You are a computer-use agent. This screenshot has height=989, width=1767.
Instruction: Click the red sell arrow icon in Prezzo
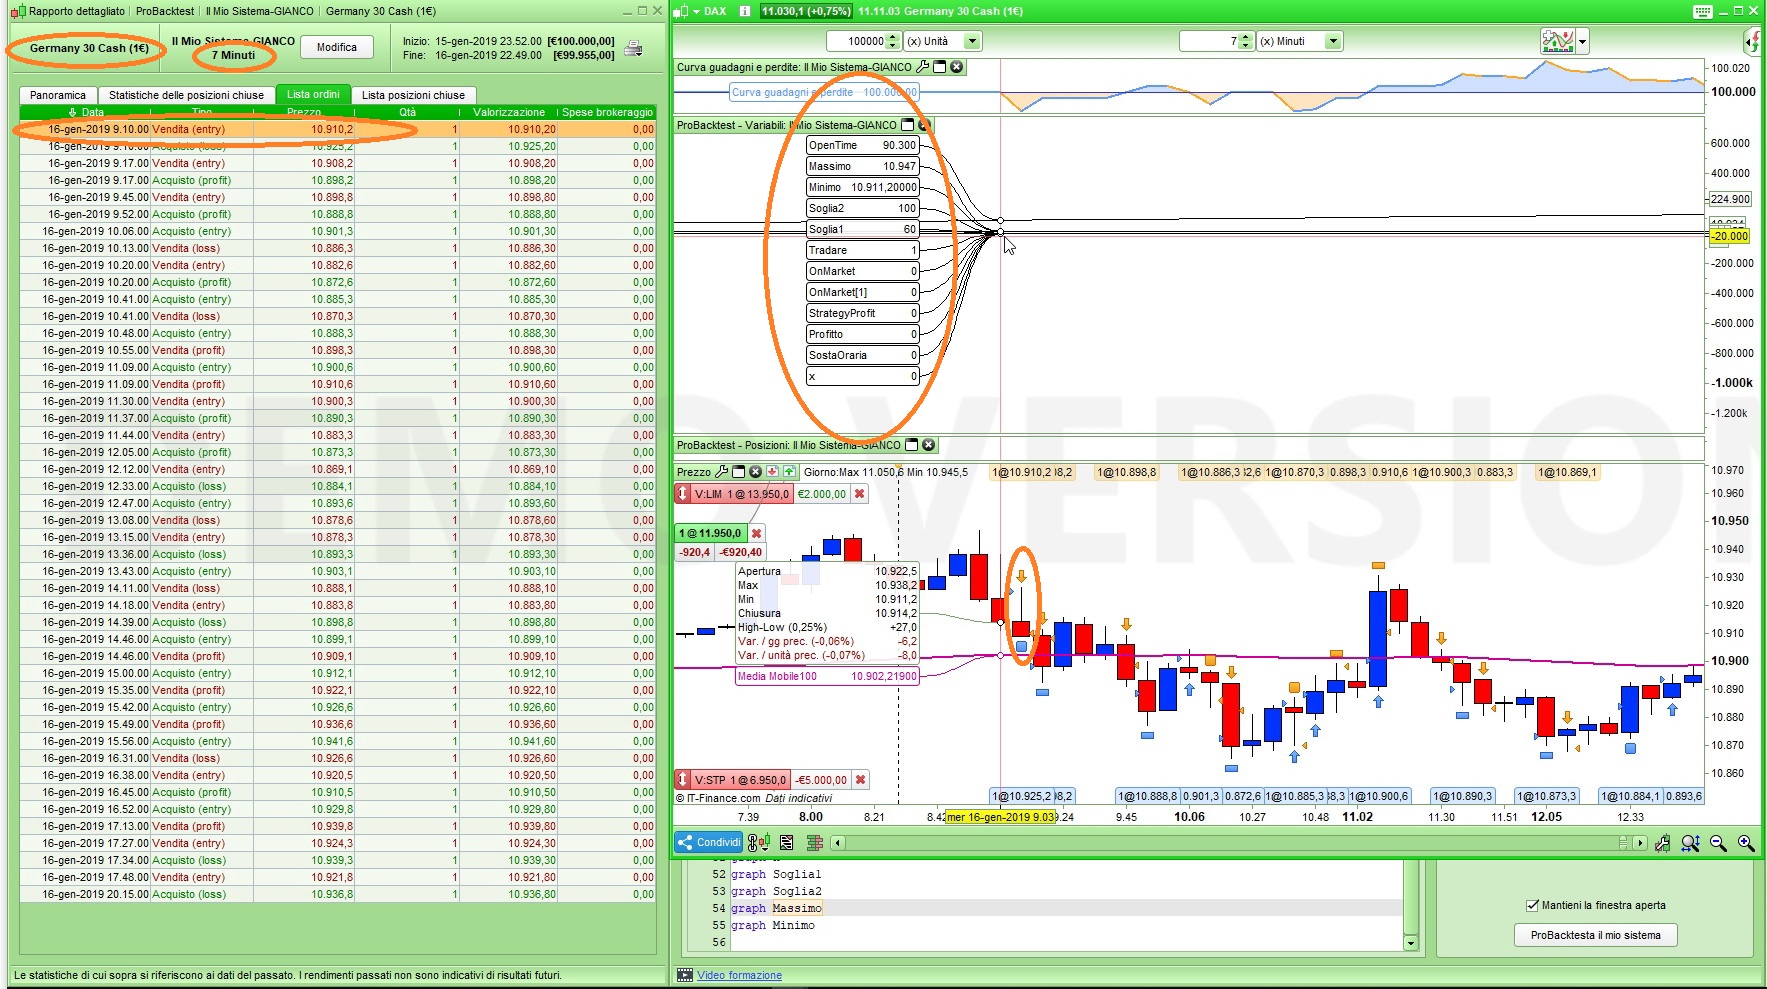click(773, 472)
